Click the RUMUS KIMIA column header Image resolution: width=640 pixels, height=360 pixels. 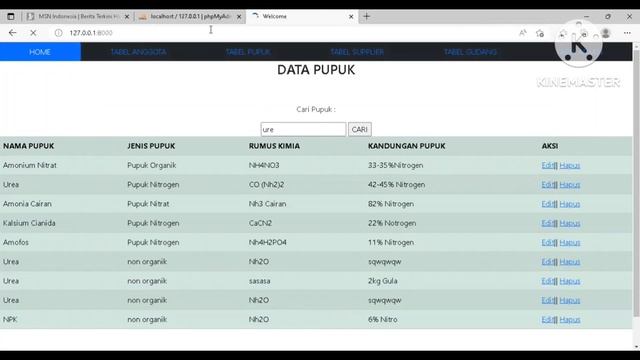click(x=274, y=146)
